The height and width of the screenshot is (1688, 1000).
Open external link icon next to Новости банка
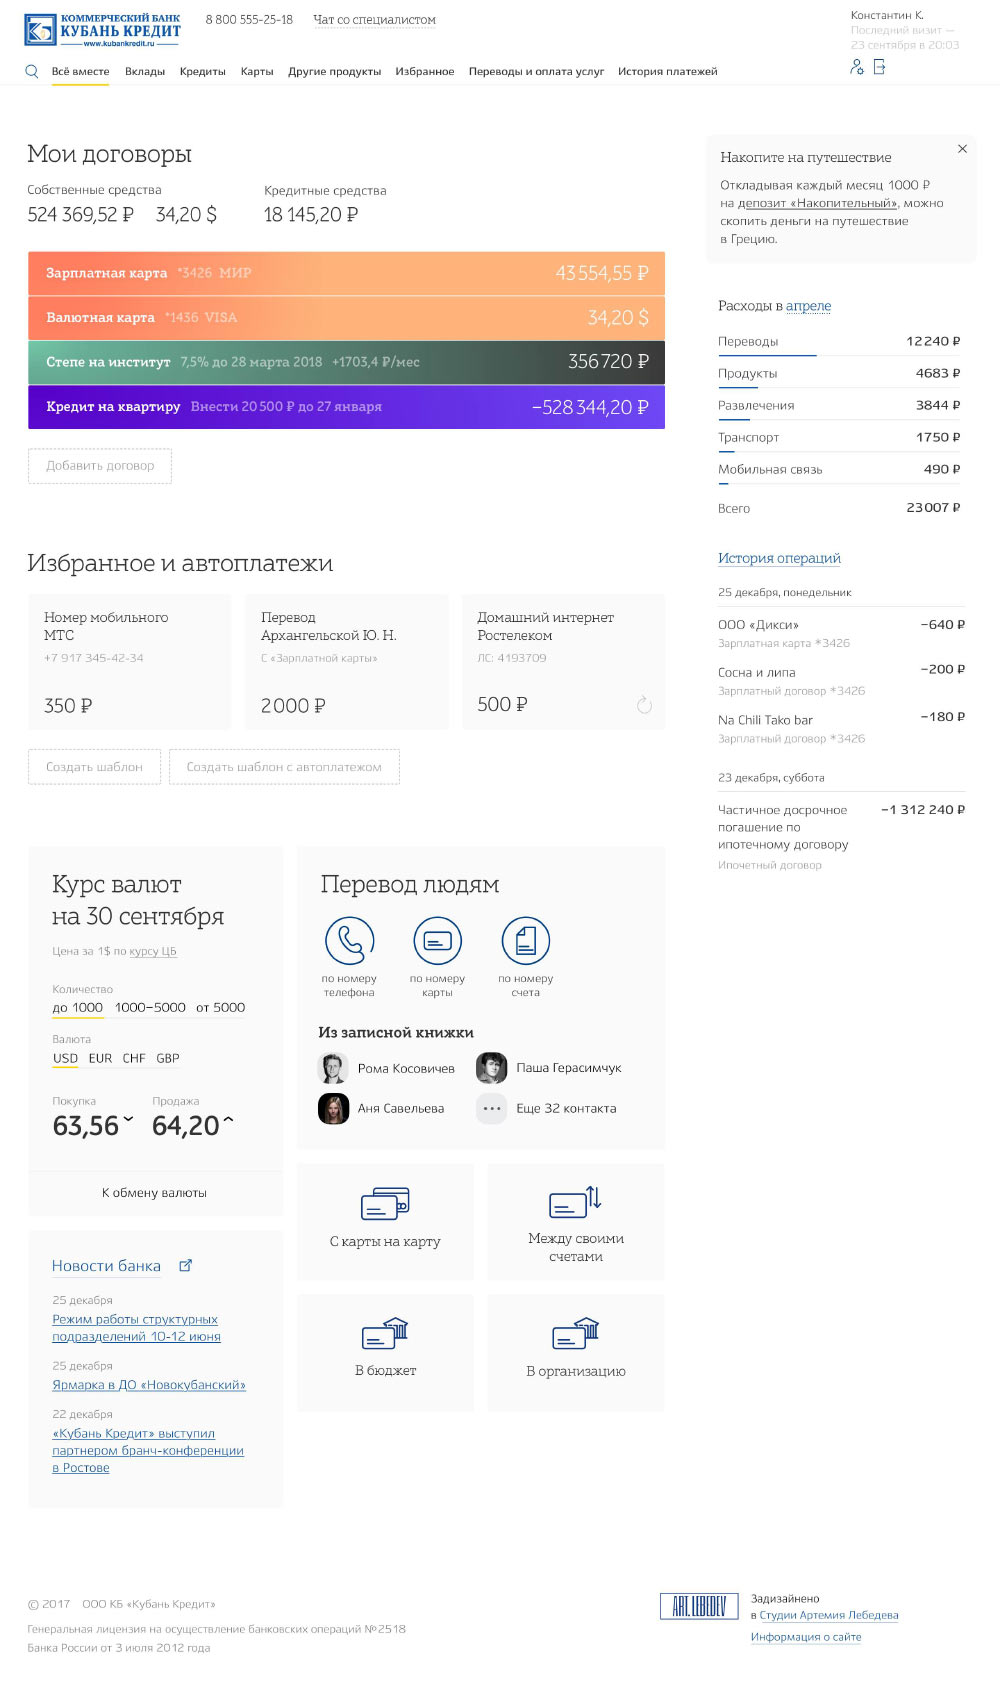click(x=185, y=1265)
